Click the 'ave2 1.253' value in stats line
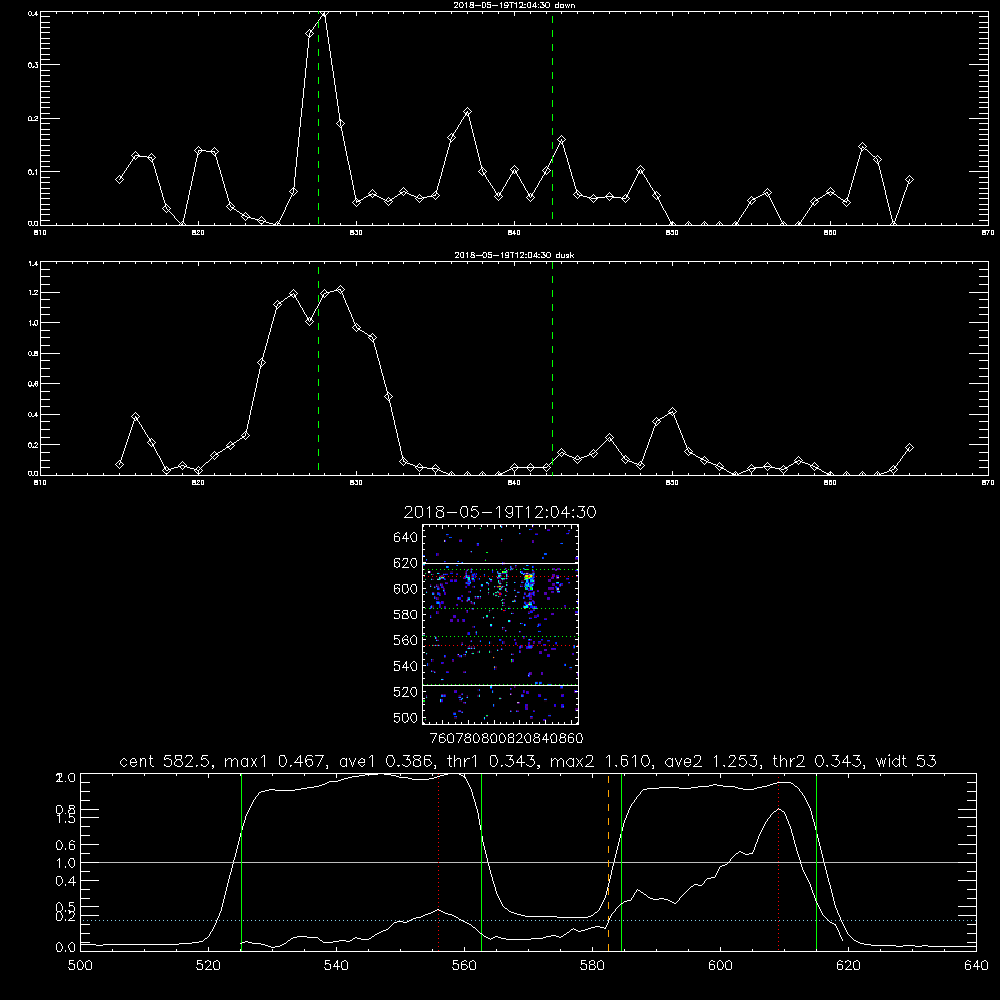This screenshot has width=1000, height=1000. (712, 761)
